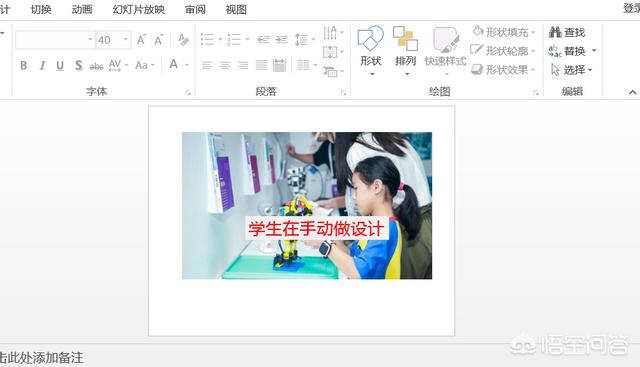Align text left
640x367 pixels.
tap(207, 65)
